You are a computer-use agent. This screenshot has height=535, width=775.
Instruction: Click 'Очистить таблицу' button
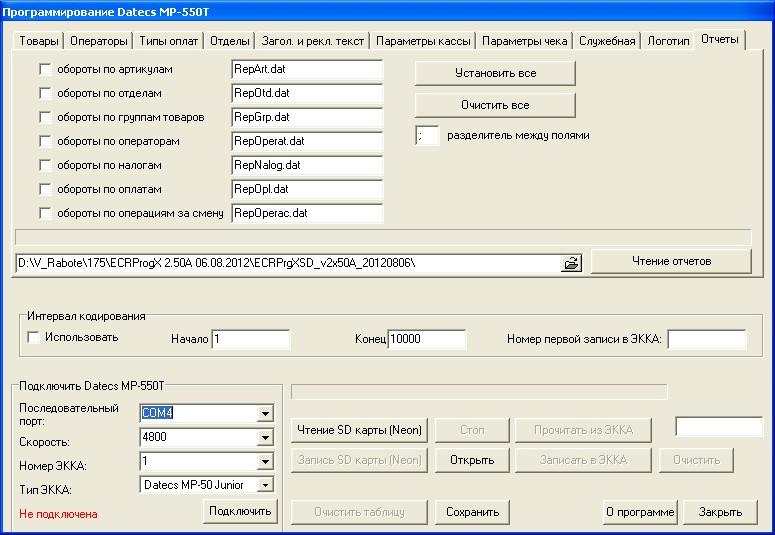(359, 512)
